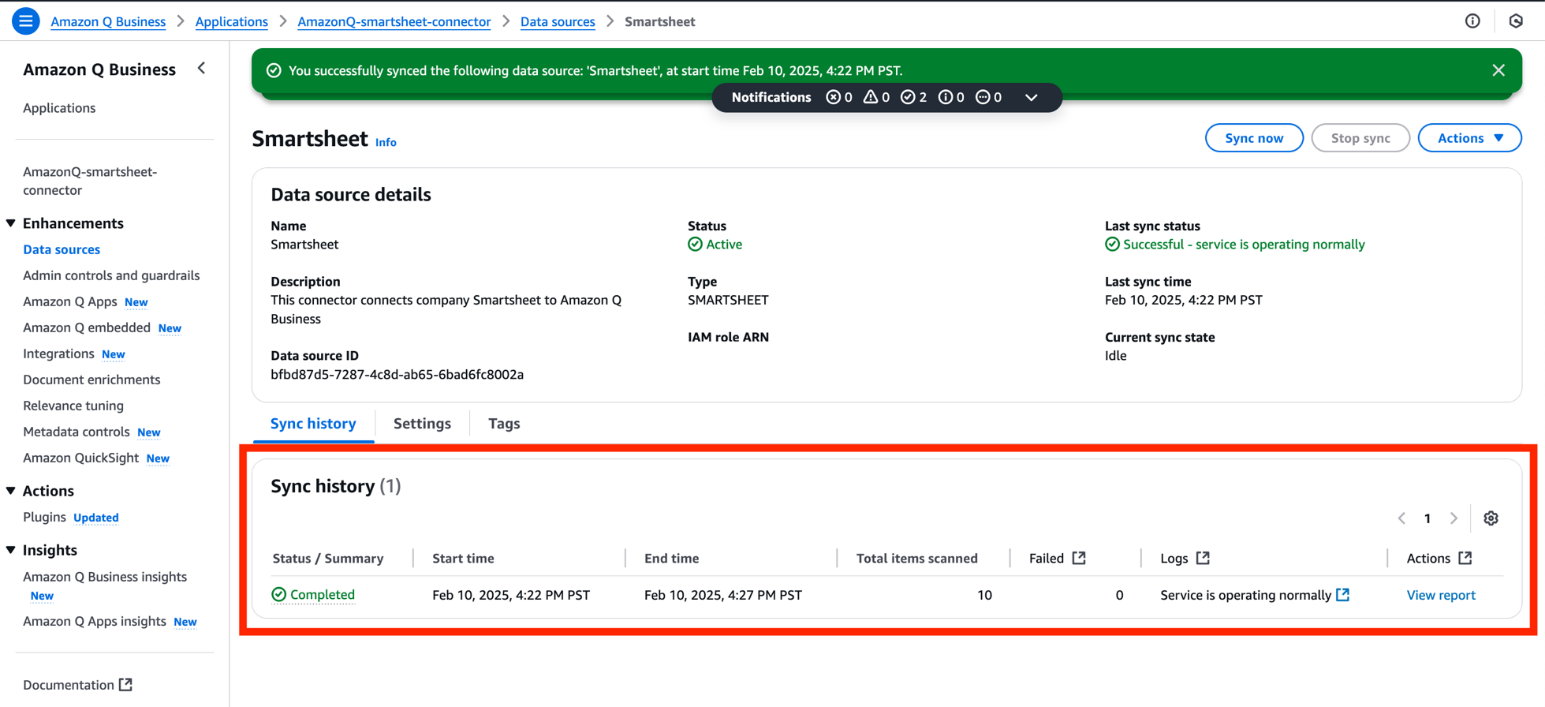Open the Actions dropdown button
The image size is (1545, 707).
(x=1470, y=138)
